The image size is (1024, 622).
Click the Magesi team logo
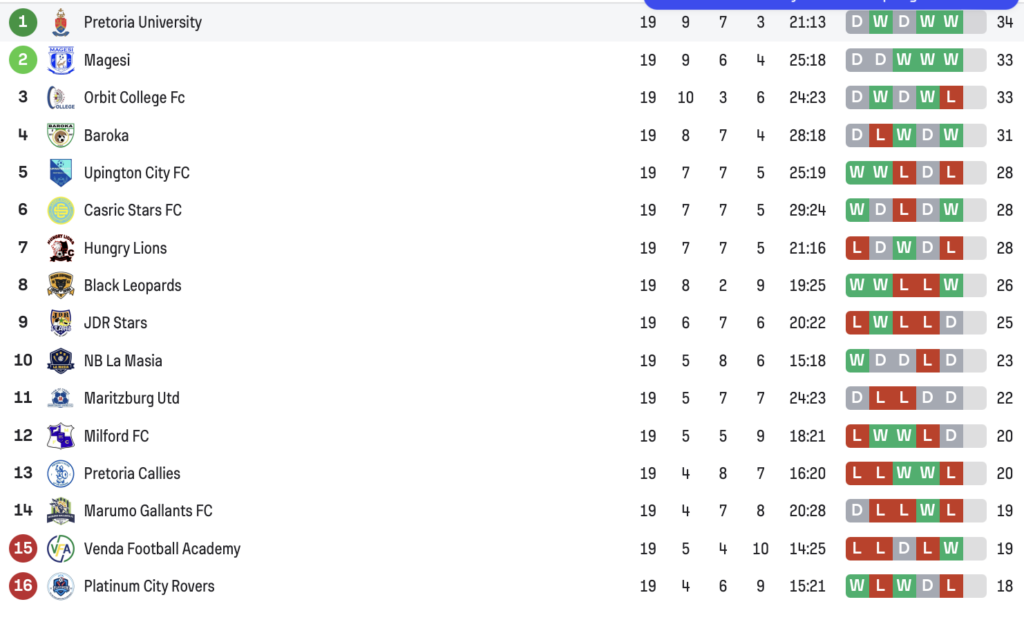[61, 60]
